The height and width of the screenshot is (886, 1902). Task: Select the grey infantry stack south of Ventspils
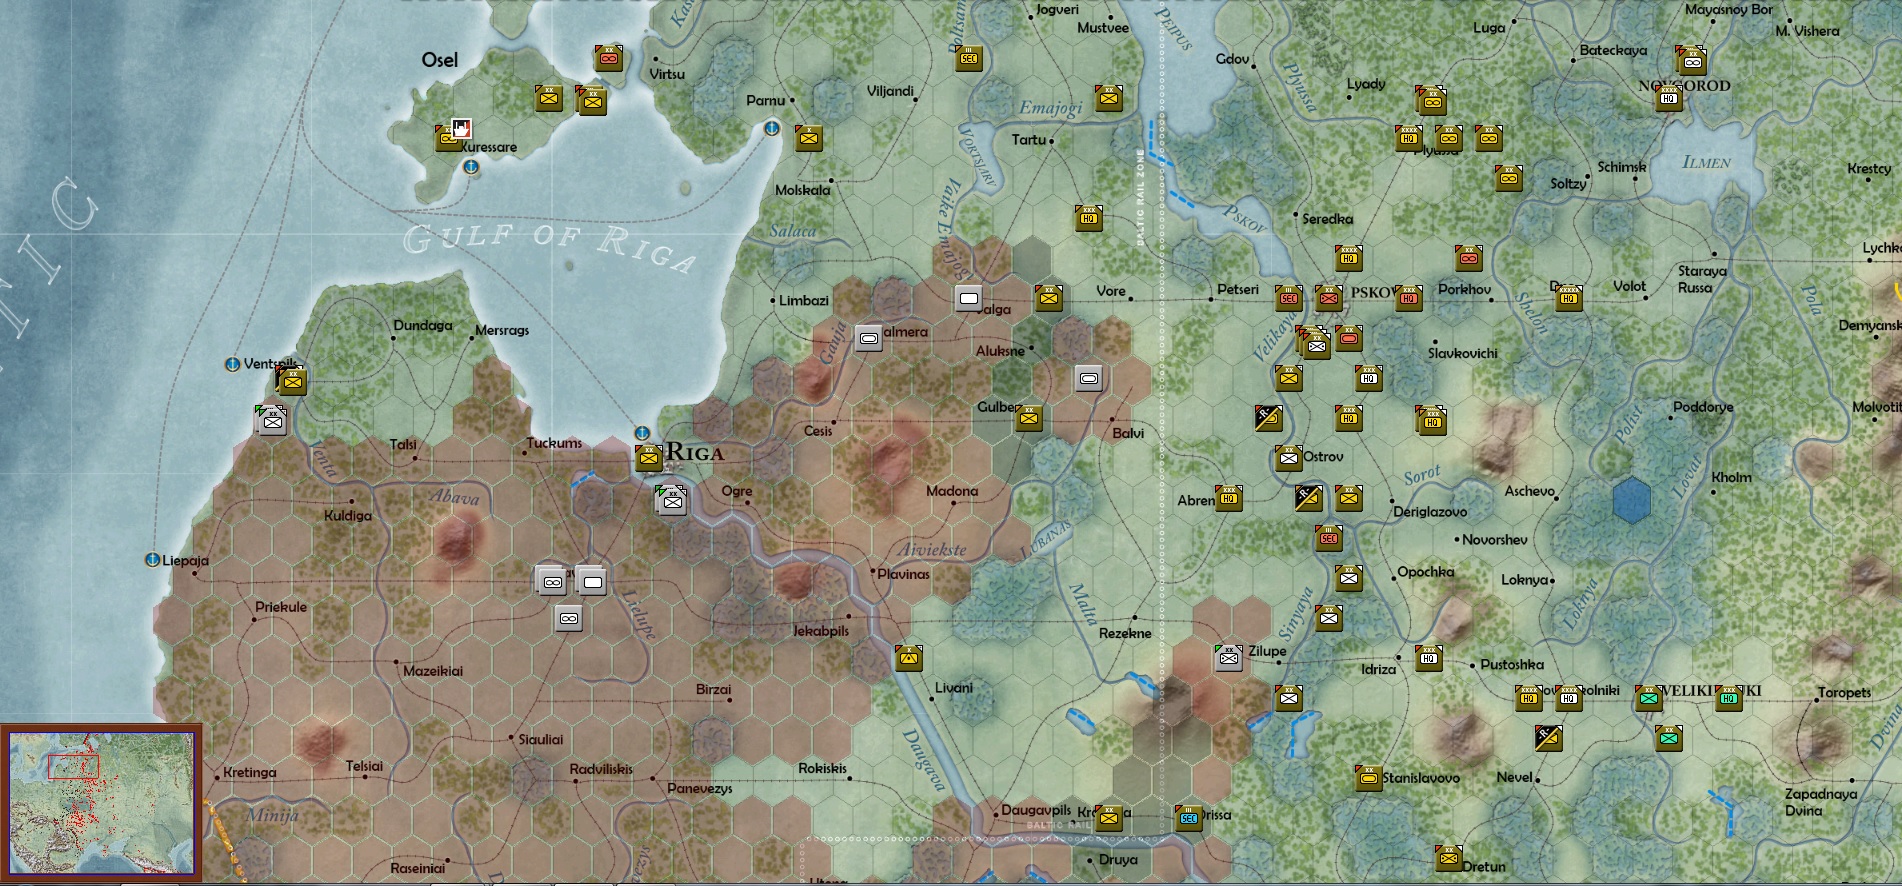(x=272, y=420)
